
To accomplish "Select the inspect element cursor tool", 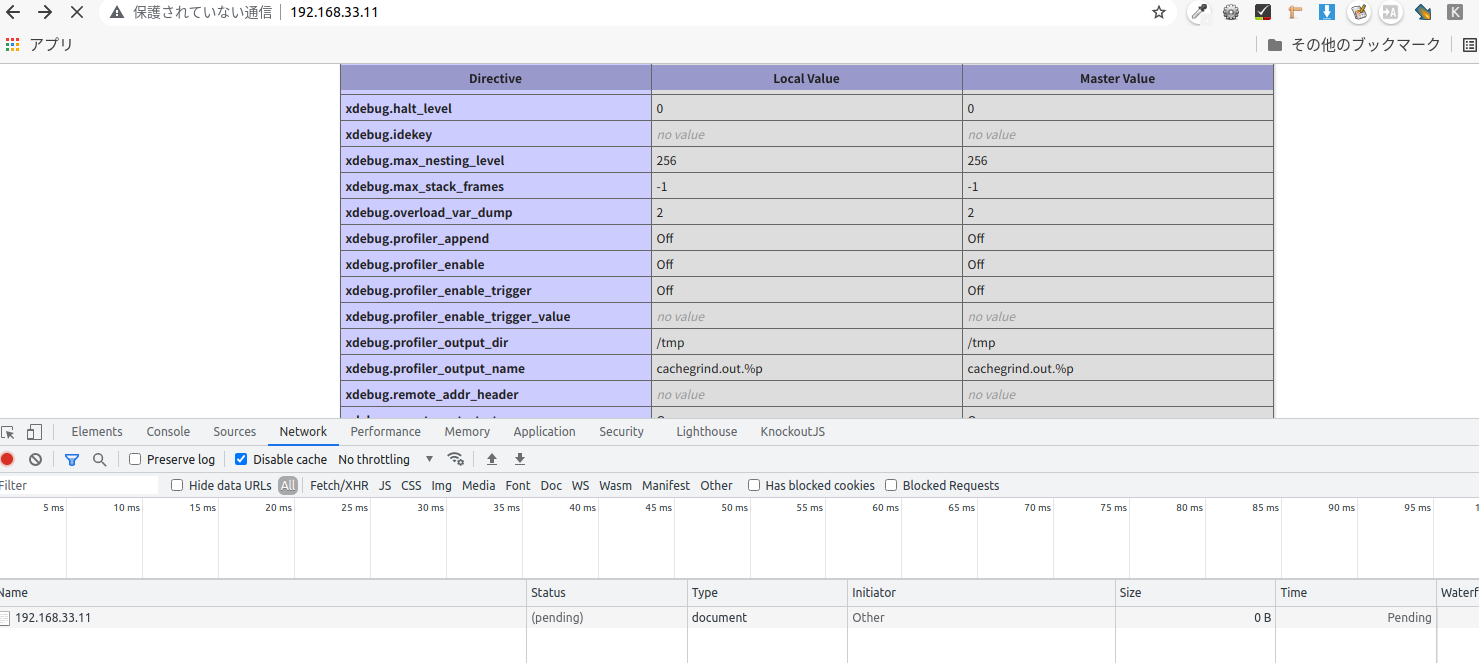I will [10, 431].
